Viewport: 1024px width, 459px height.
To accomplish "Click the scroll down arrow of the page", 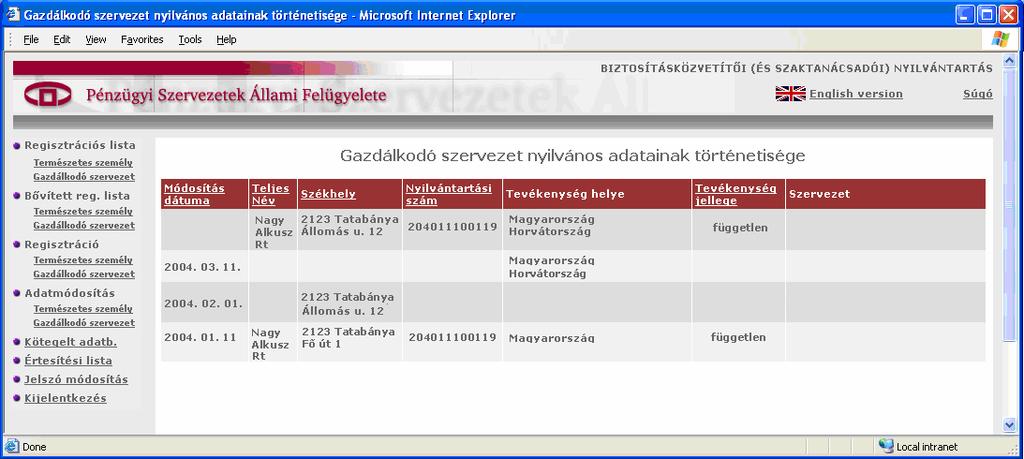I will (1009, 426).
